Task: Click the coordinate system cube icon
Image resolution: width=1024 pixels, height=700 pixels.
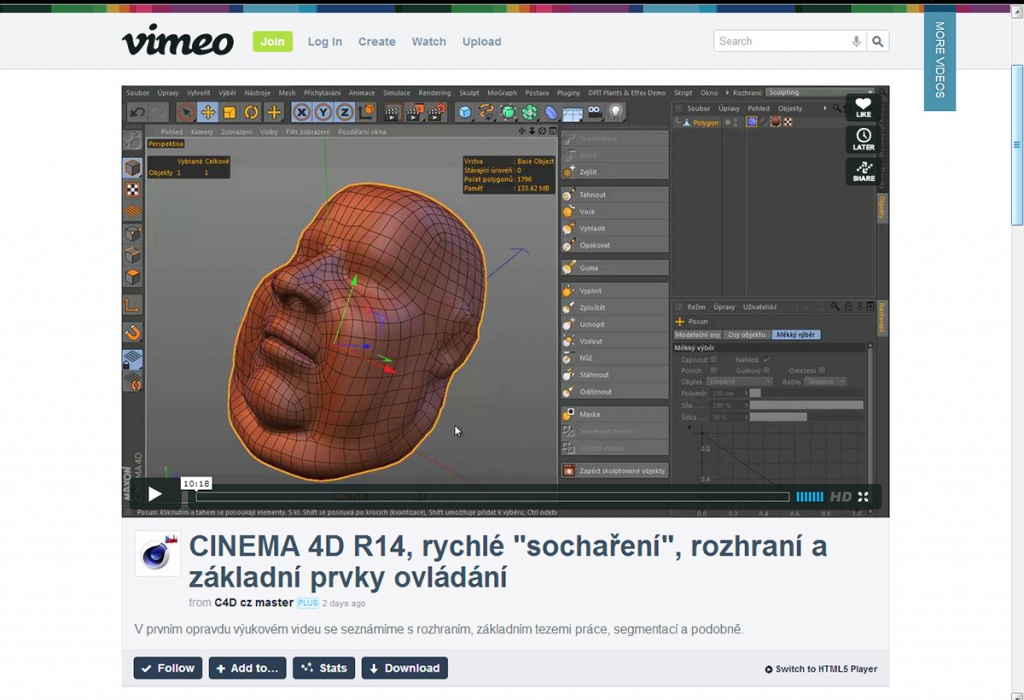Action: 366,112
